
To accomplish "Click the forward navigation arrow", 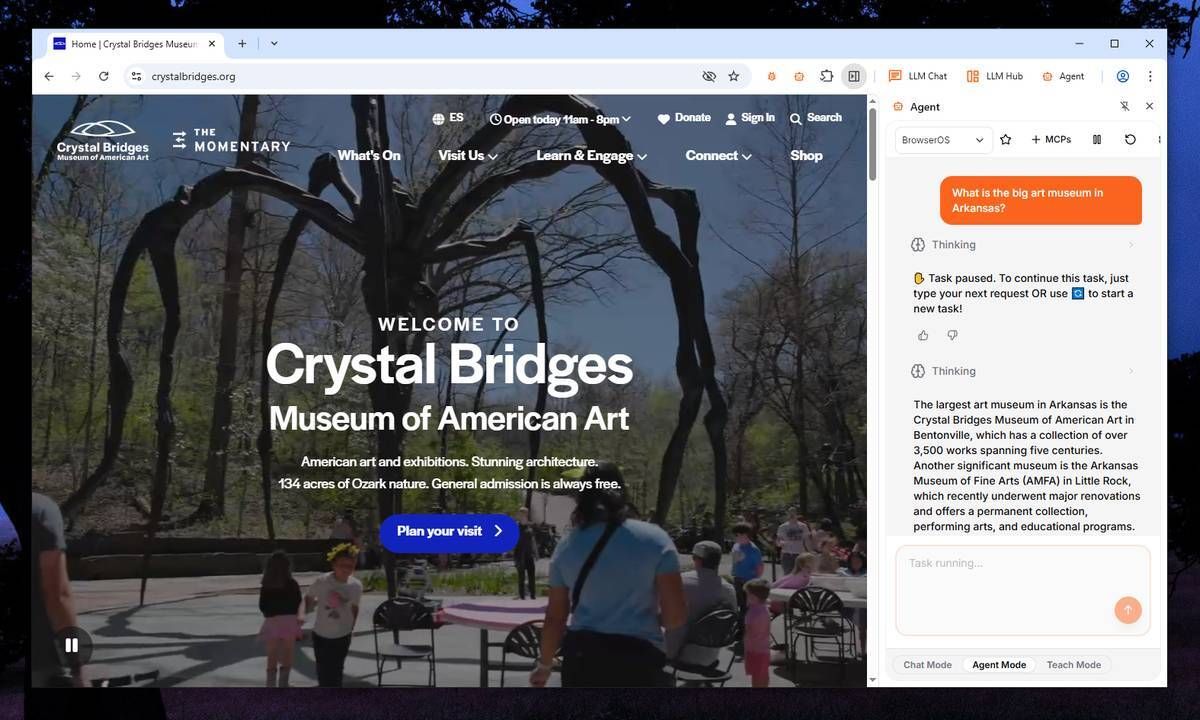I will point(76,76).
